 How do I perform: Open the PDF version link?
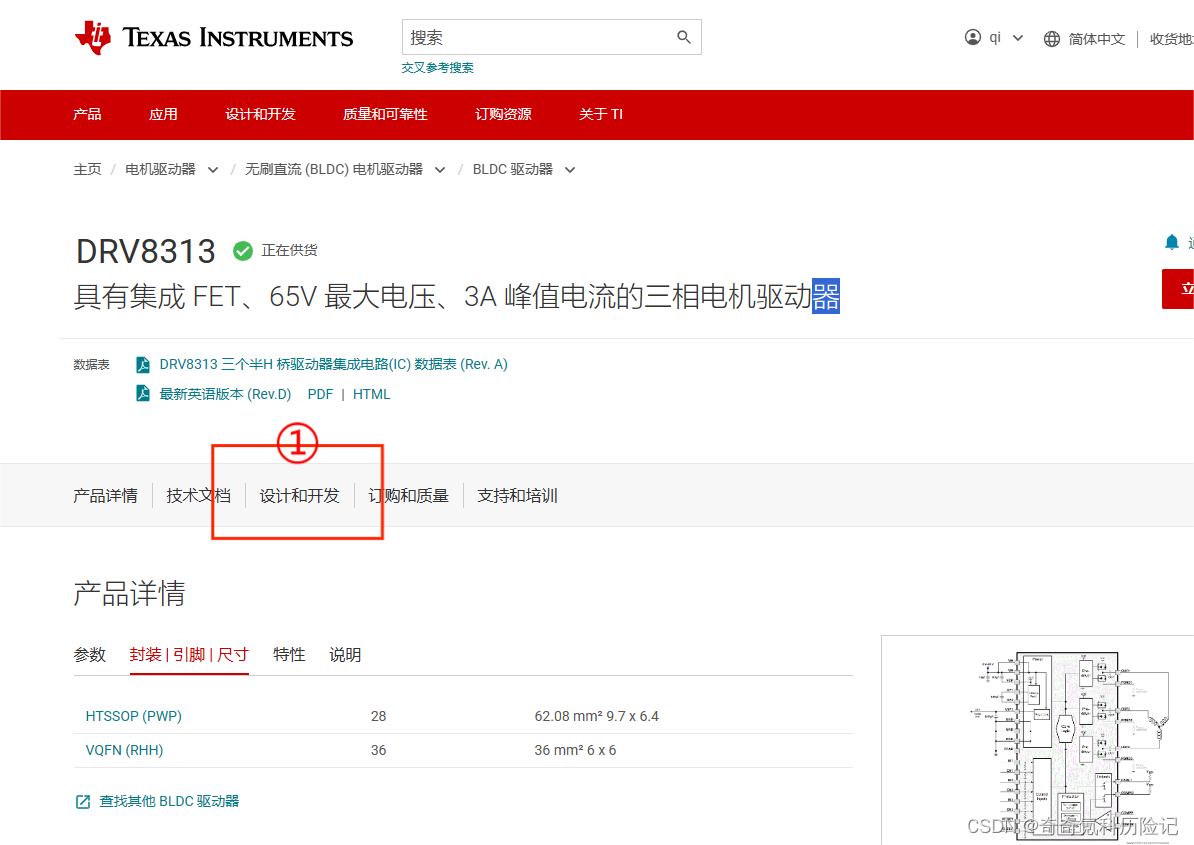pyautogui.click(x=320, y=394)
